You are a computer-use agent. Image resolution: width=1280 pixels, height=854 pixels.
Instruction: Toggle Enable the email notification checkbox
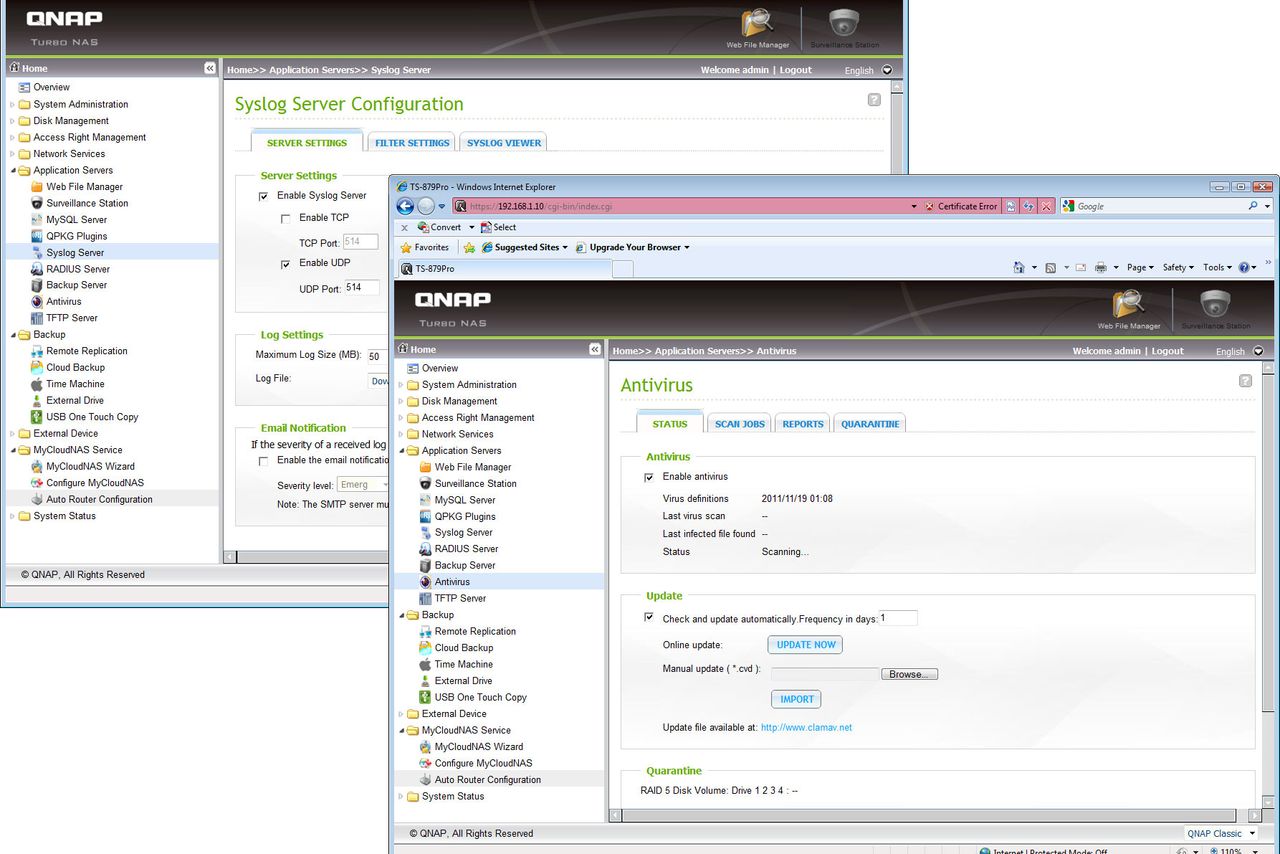264,461
